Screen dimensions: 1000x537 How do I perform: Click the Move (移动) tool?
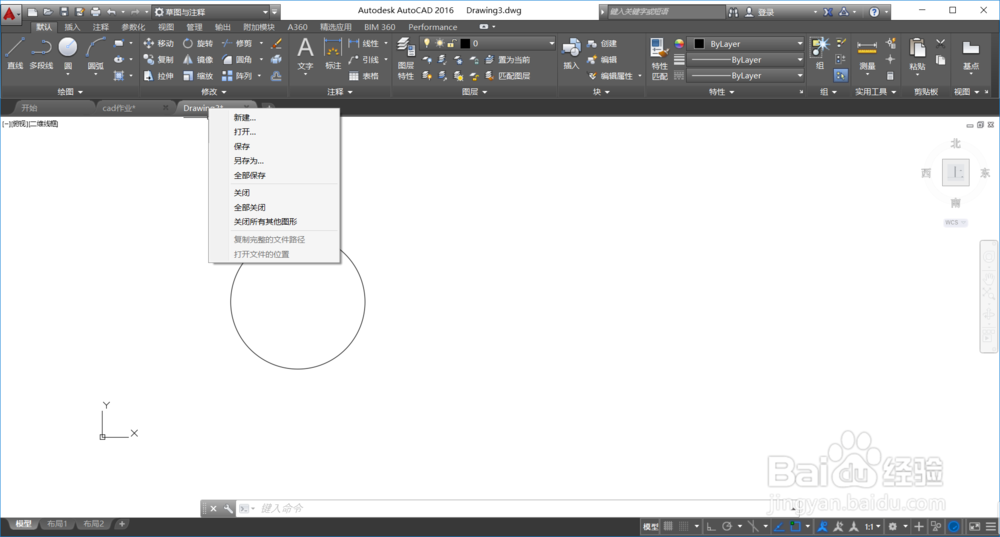coord(158,43)
